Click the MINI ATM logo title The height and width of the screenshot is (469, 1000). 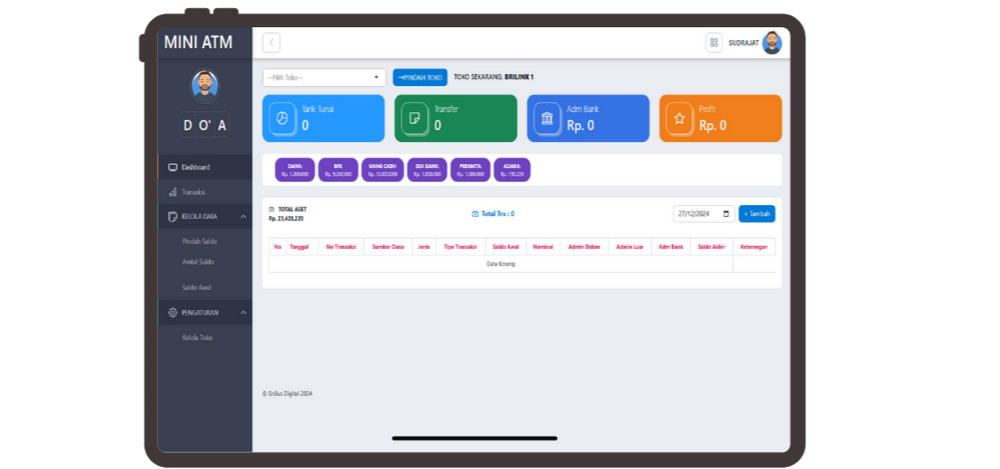click(x=198, y=42)
